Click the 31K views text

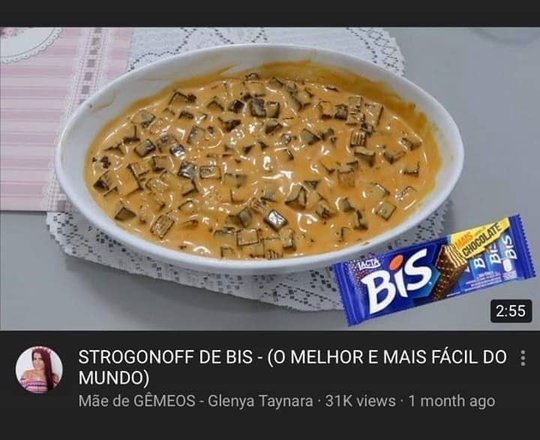click(x=360, y=401)
